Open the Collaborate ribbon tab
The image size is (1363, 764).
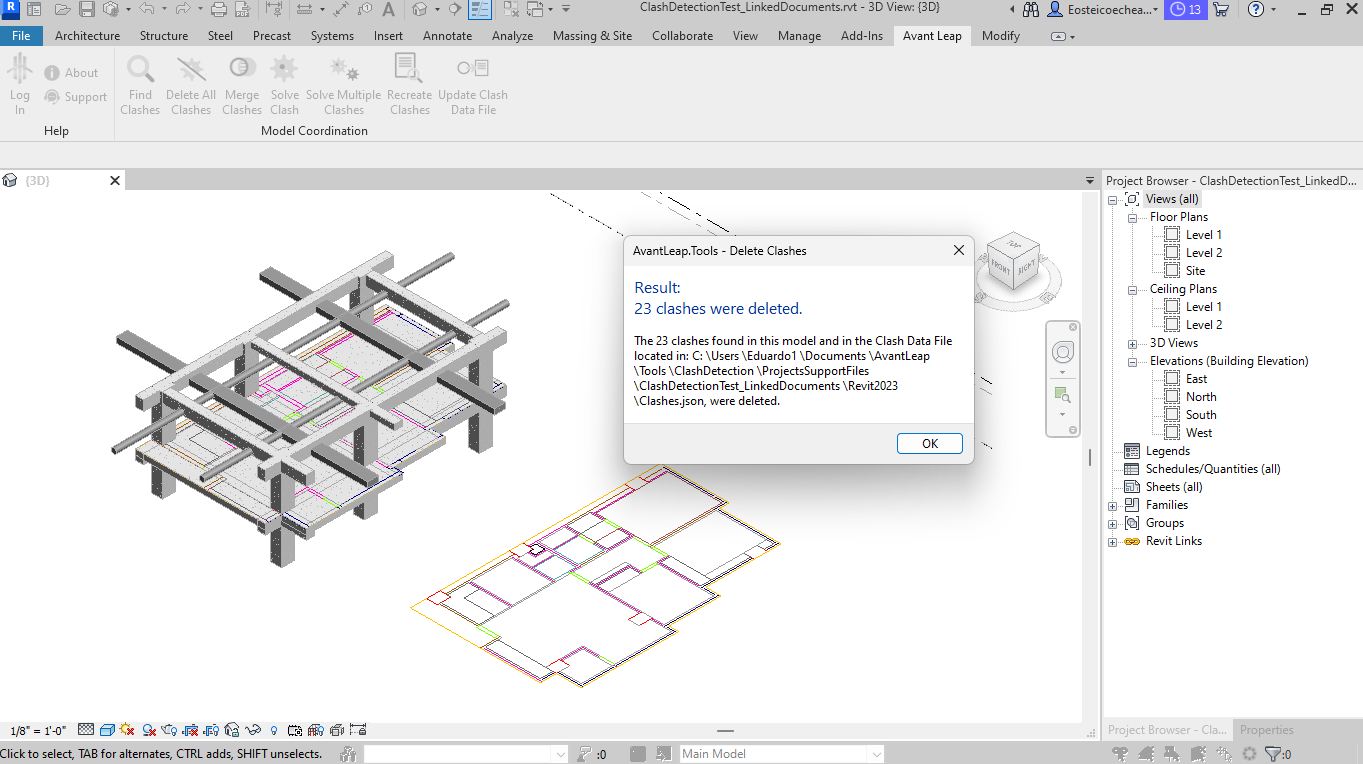pos(682,36)
